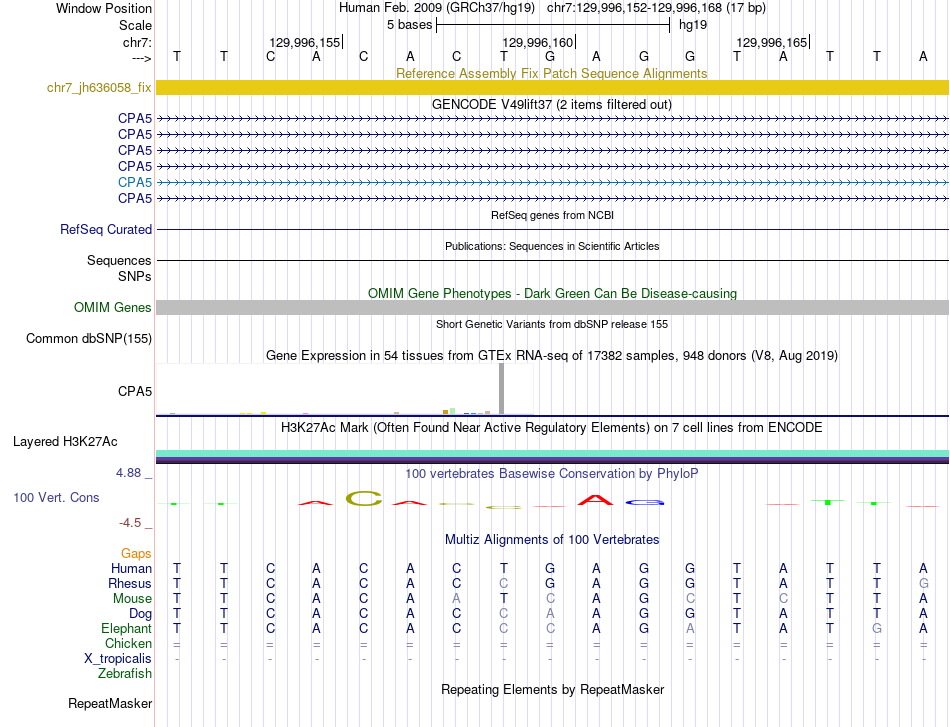The width and height of the screenshot is (950, 727).
Task: Open 100 vertebrates Basewise Conservation by PhyloP title
Action: 552,474
